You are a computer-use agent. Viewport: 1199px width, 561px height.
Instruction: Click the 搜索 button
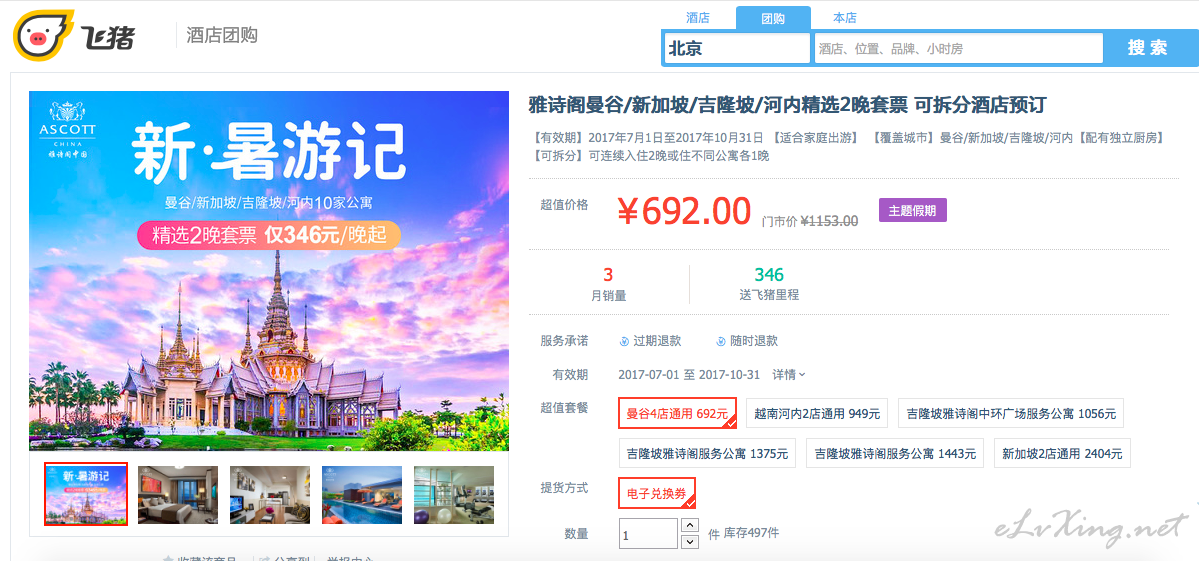tap(1148, 47)
